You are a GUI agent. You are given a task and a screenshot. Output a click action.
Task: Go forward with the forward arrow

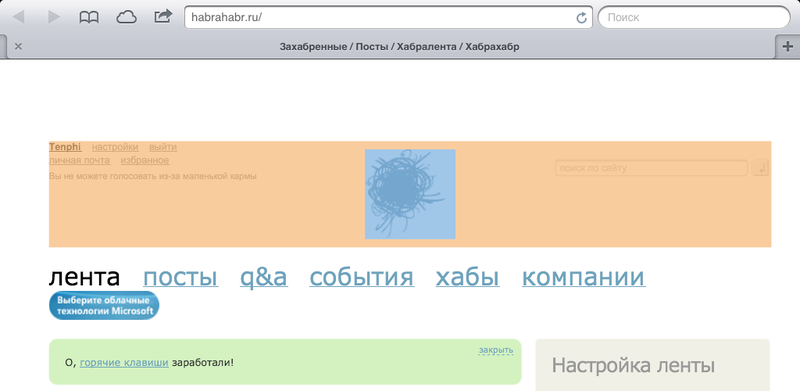(x=54, y=17)
